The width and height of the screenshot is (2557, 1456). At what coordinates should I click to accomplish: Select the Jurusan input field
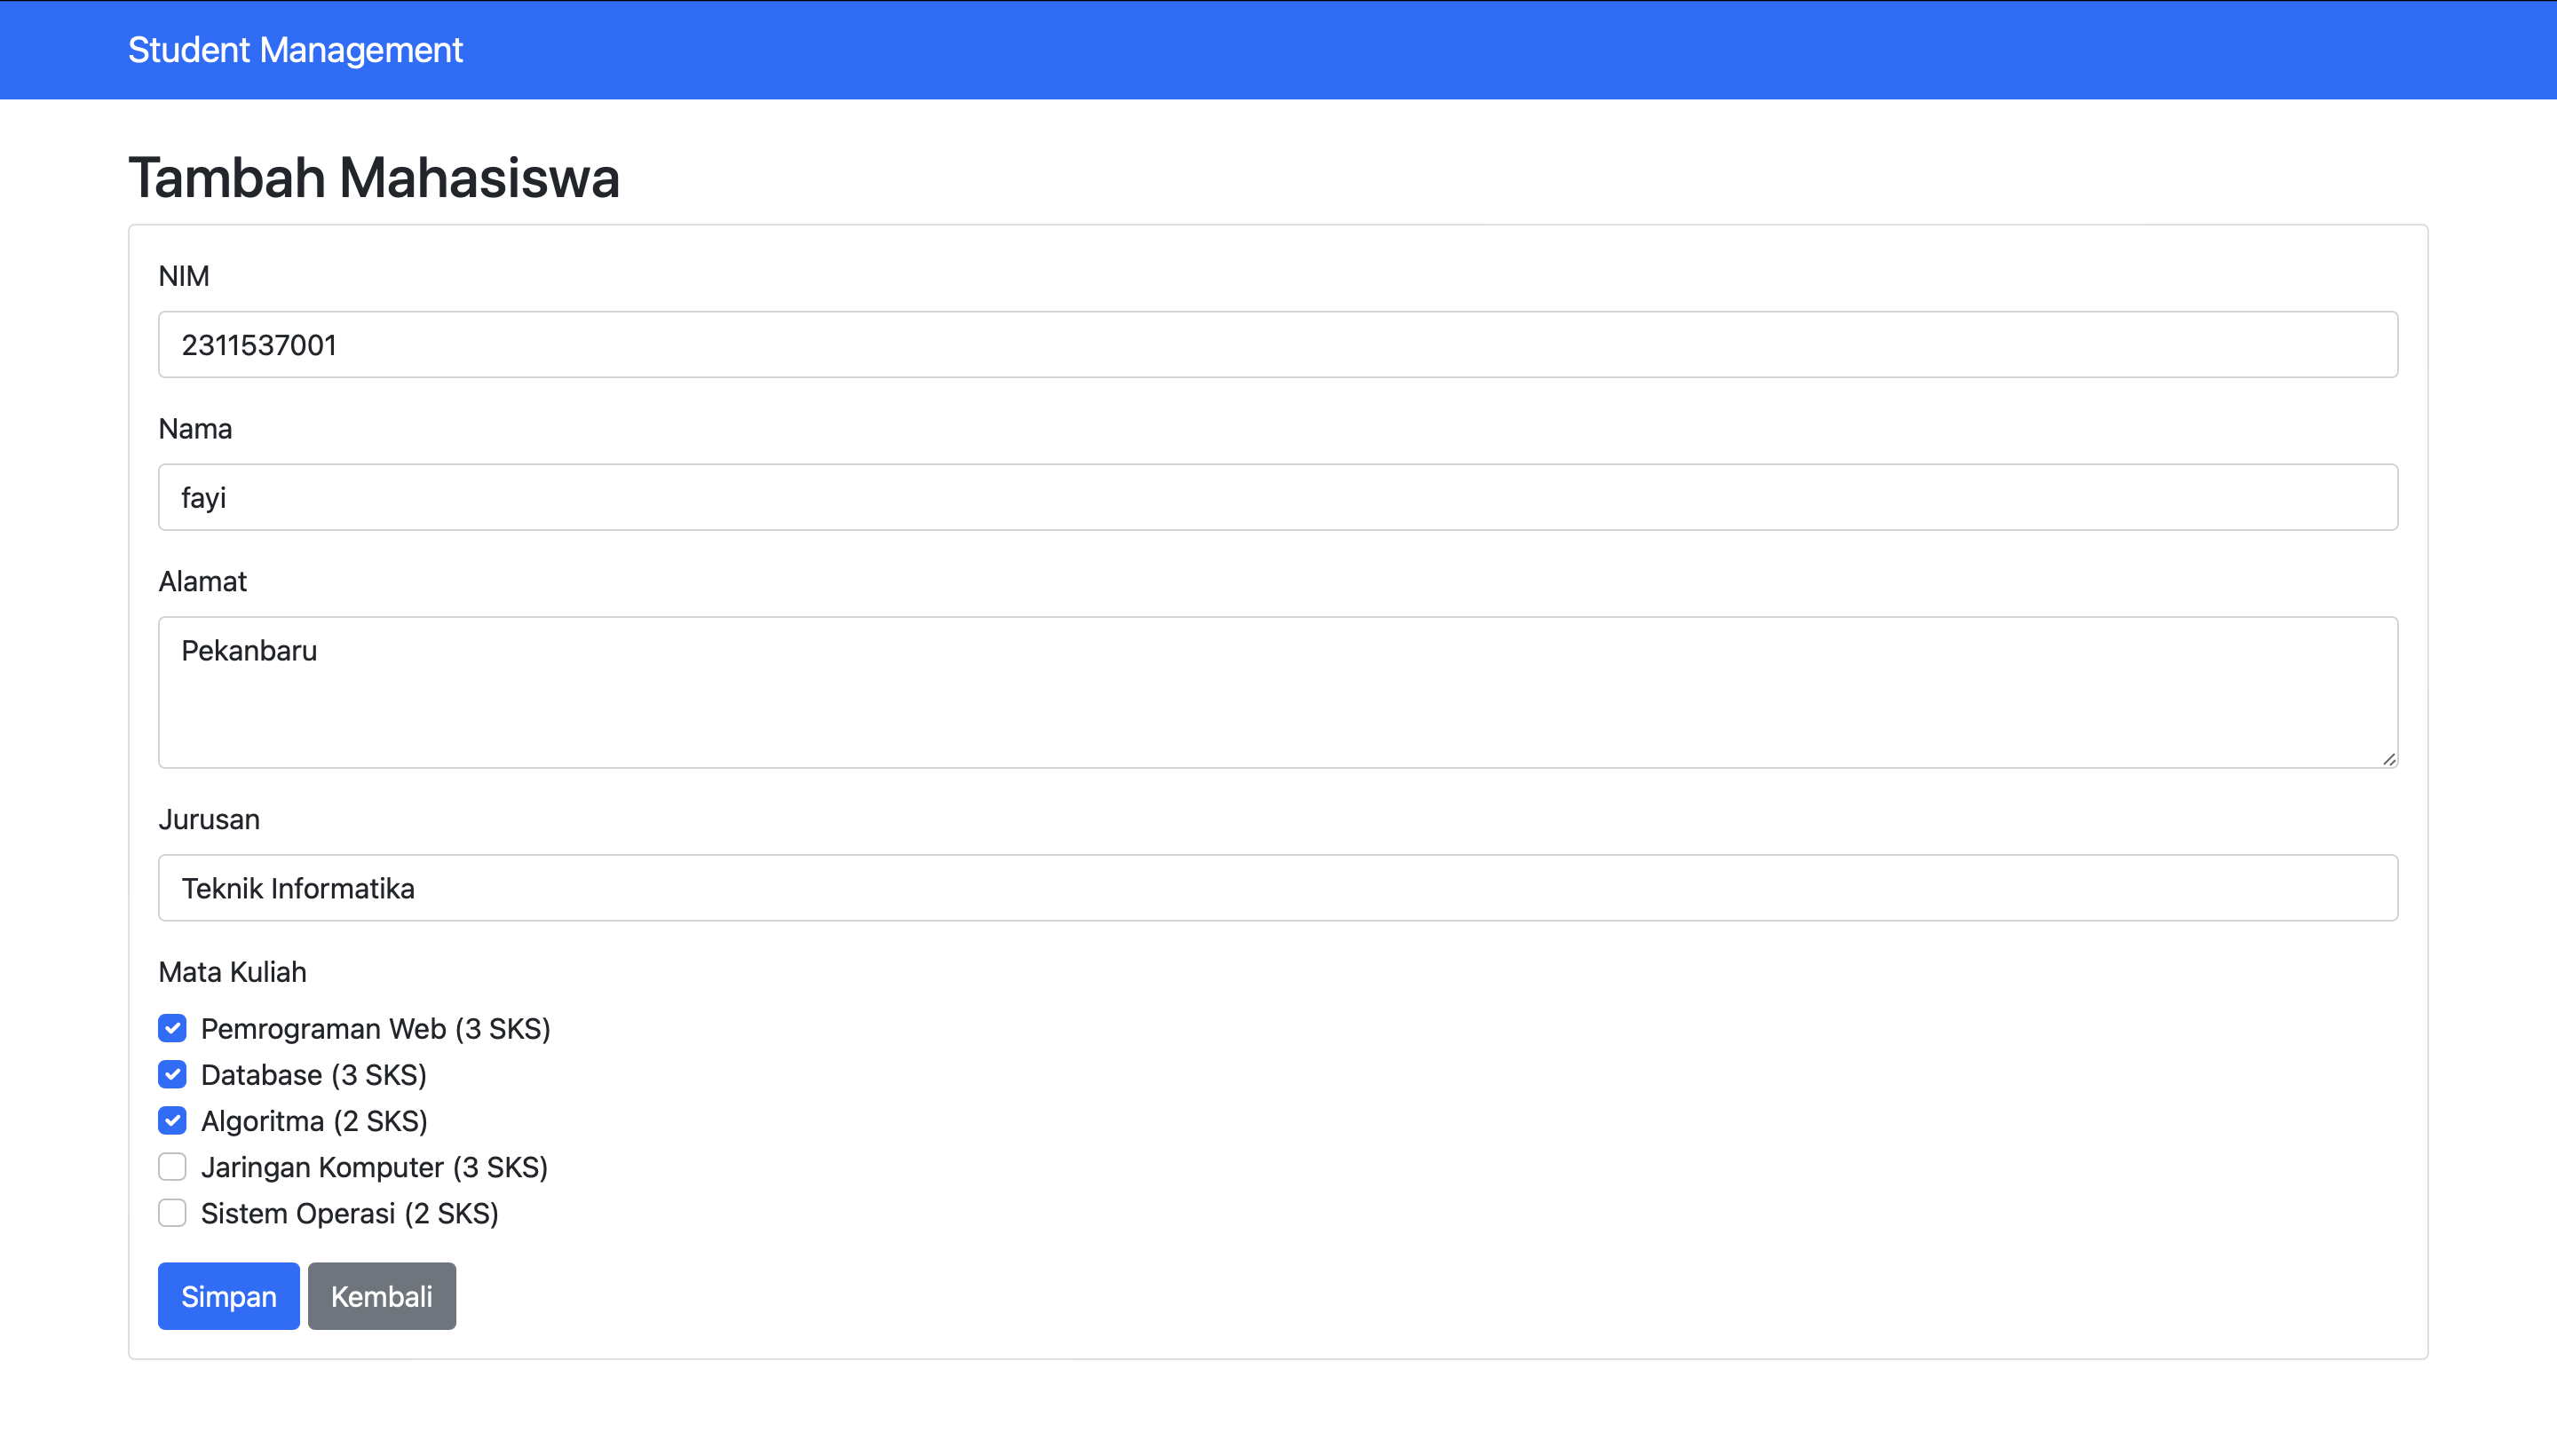[1277, 888]
